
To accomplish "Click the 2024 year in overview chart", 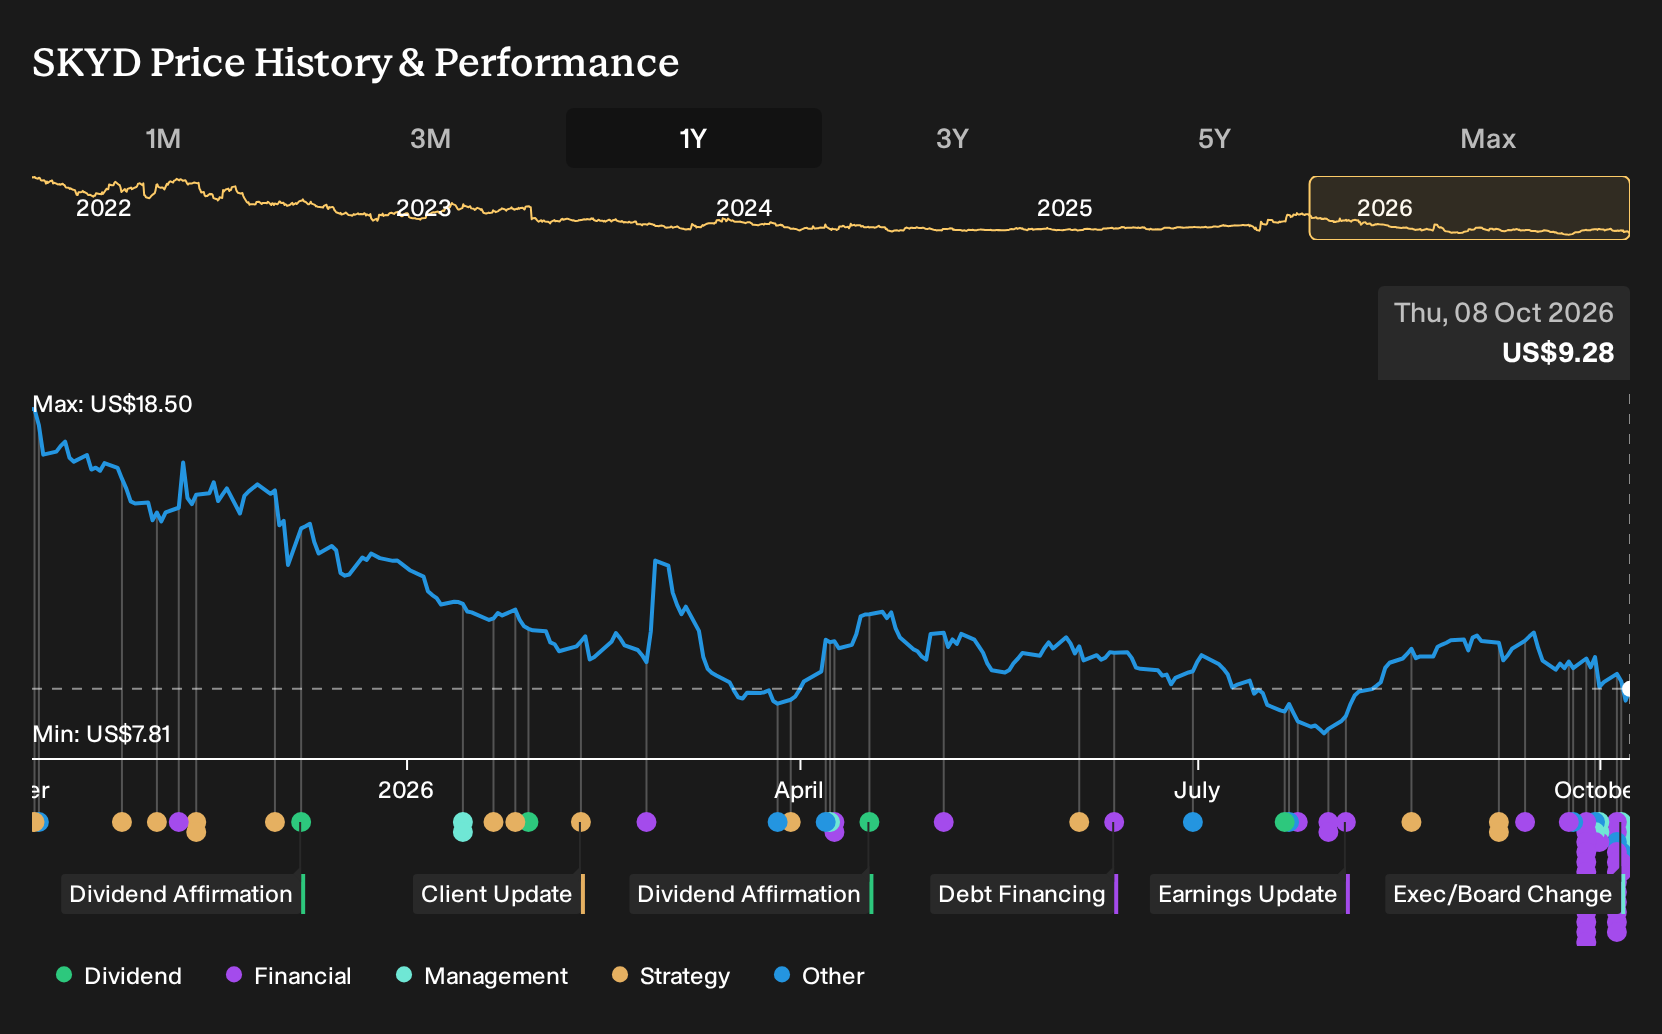I will coord(744,208).
